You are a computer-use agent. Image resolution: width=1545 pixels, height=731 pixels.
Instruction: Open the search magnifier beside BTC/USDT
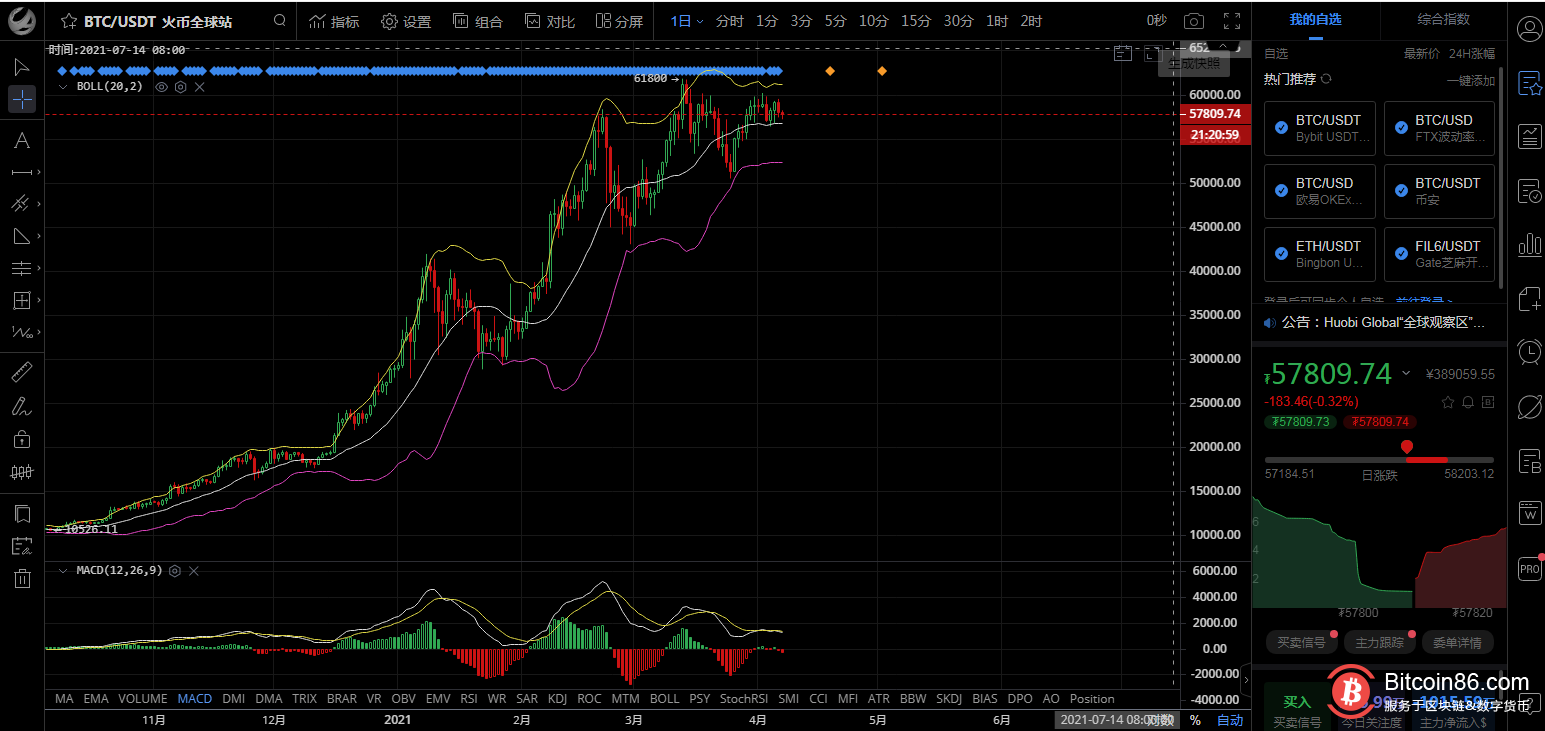(x=280, y=21)
